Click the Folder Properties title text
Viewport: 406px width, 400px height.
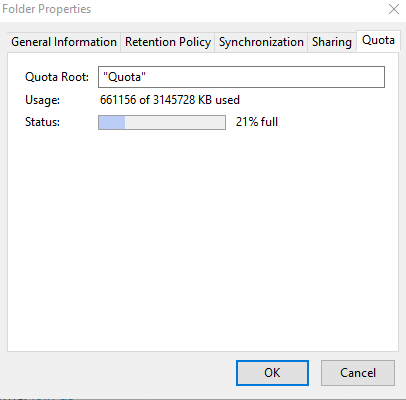tap(47, 9)
